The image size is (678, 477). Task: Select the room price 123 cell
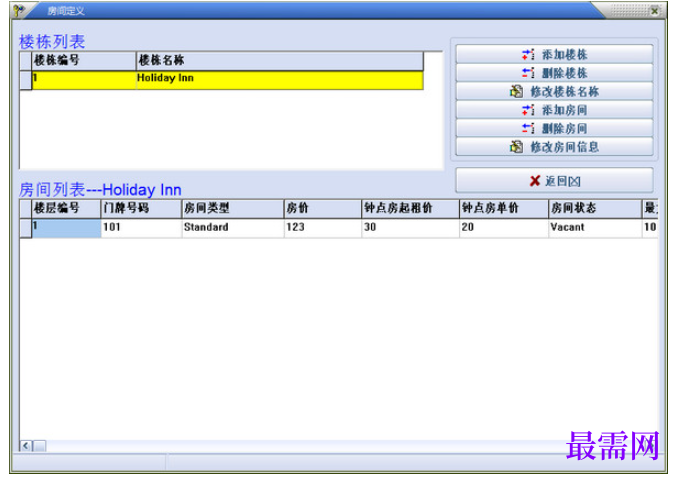323,228
